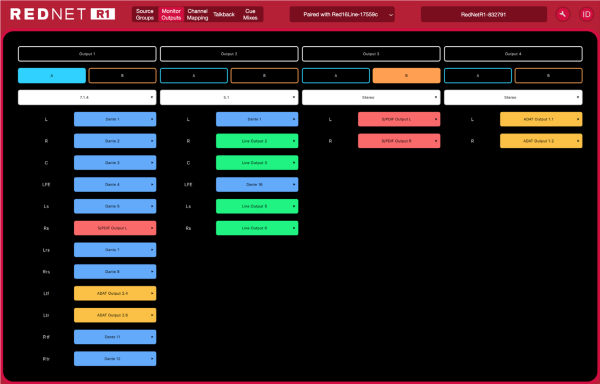Open the wrench settings icon
The width and height of the screenshot is (600, 384).
pos(562,15)
